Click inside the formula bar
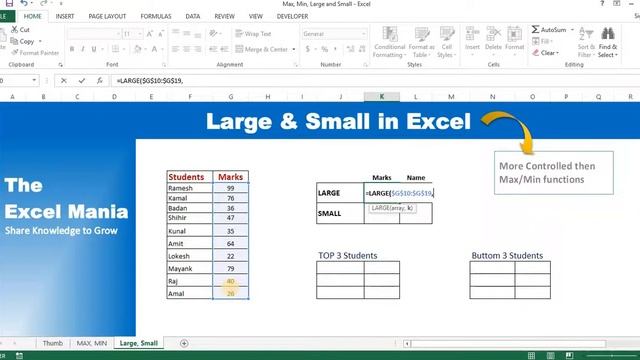This screenshot has width=640, height=360. [376, 81]
